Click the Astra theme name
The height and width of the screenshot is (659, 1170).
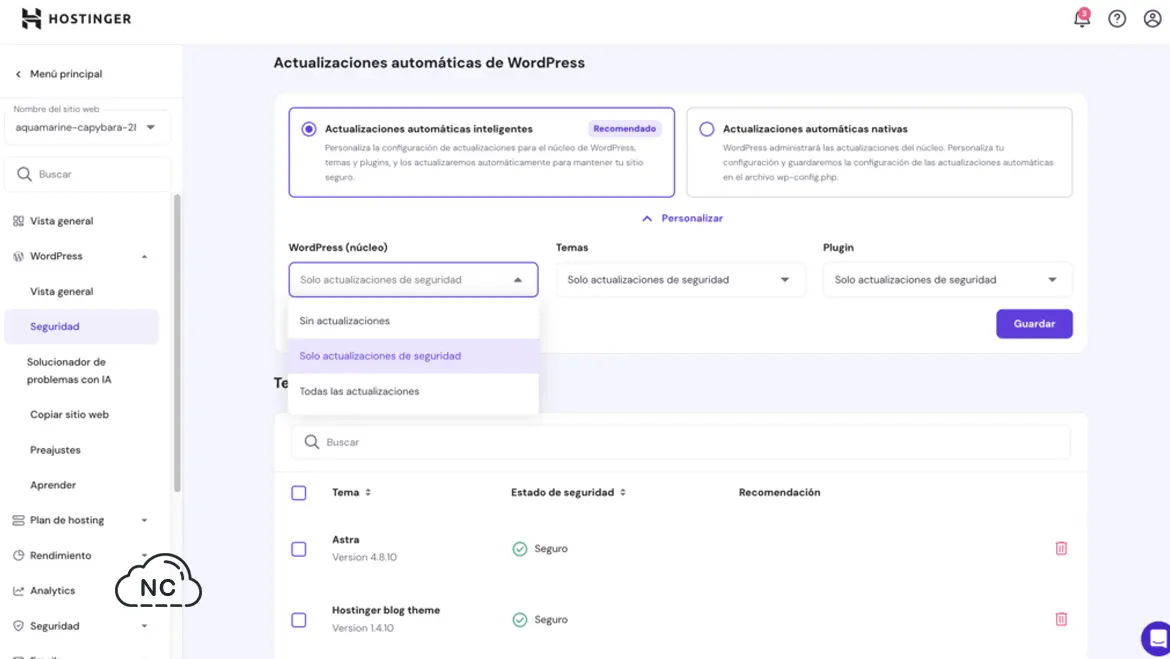click(x=345, y=540)
